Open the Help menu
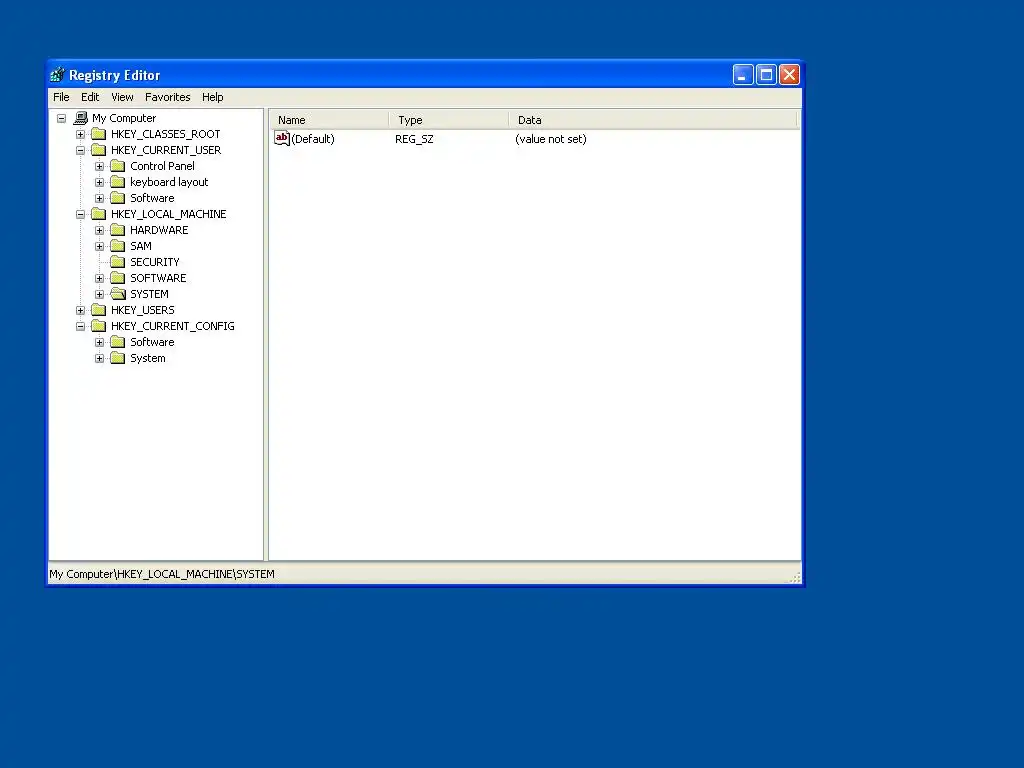This screenshot has height=768, width=1024. [212, 97]
